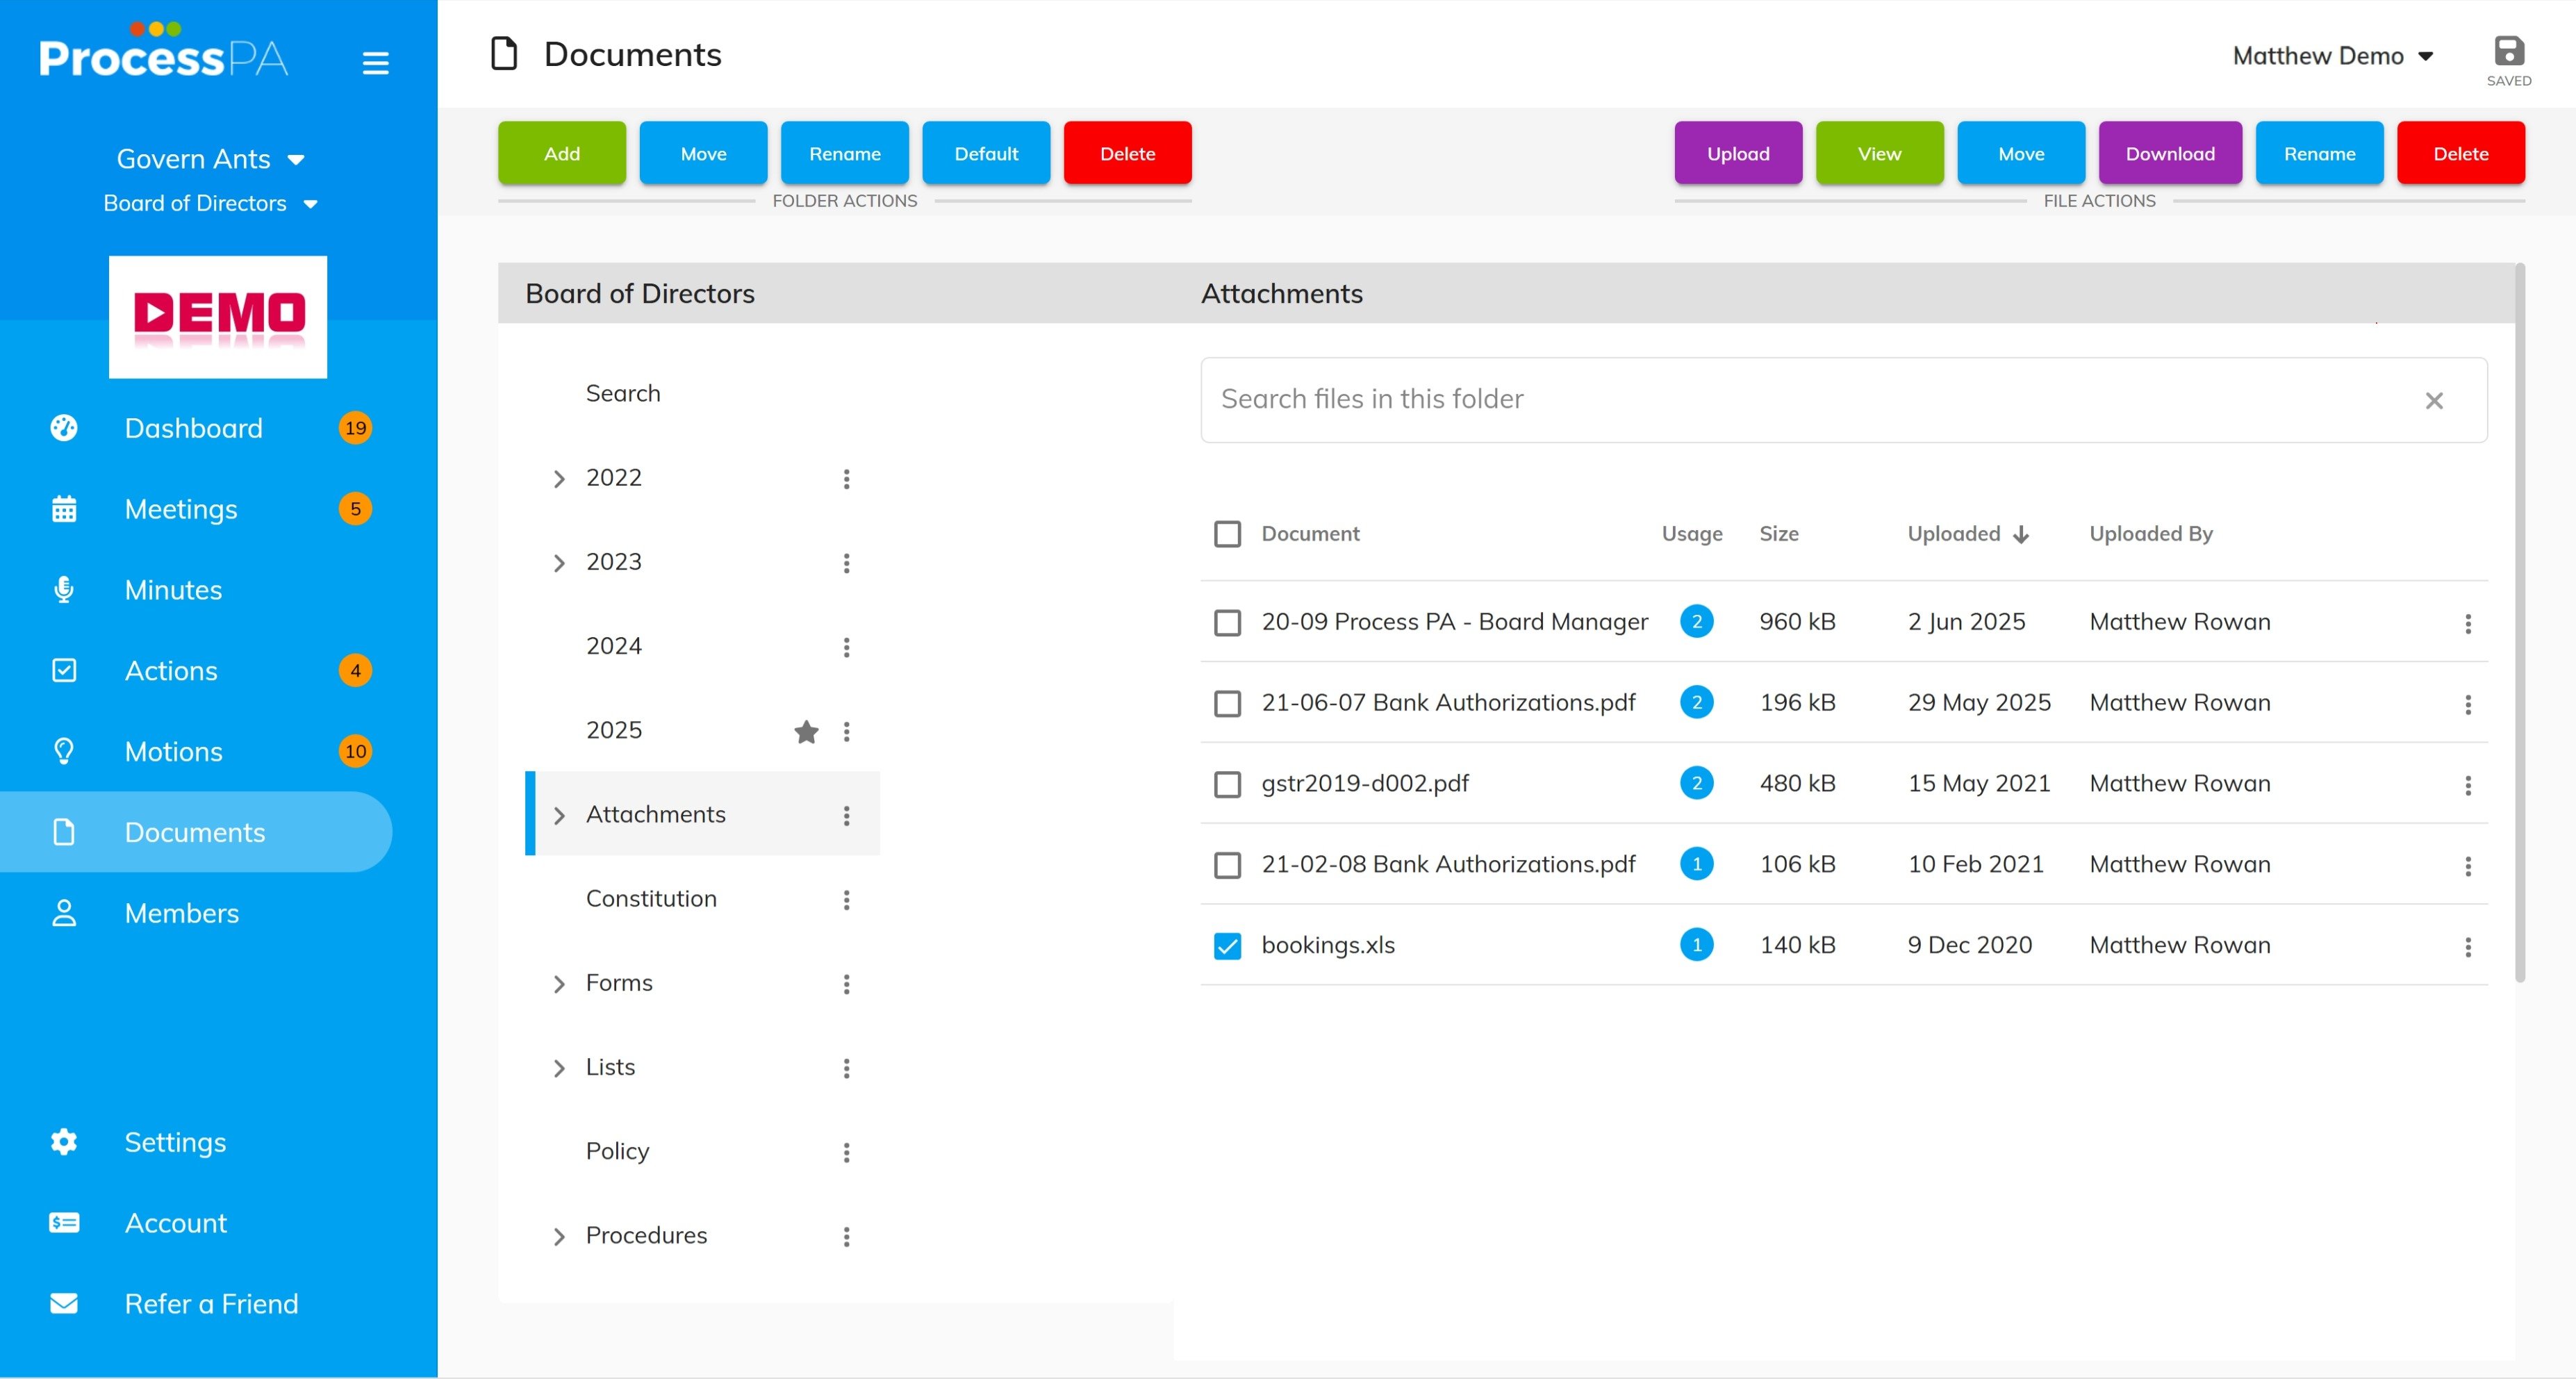
Task: Click the Uploaded sort arrow
Action: [2021, 535]
